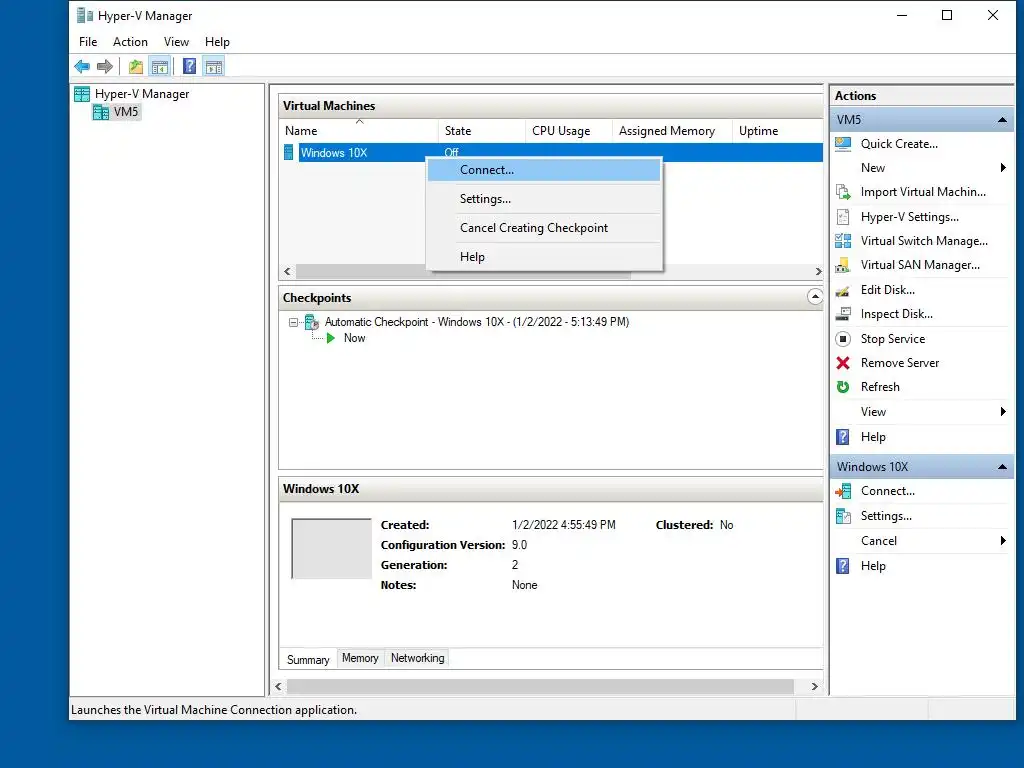
Task: Click the Virtual SAN Manager icon
Action: coord(843,265)
